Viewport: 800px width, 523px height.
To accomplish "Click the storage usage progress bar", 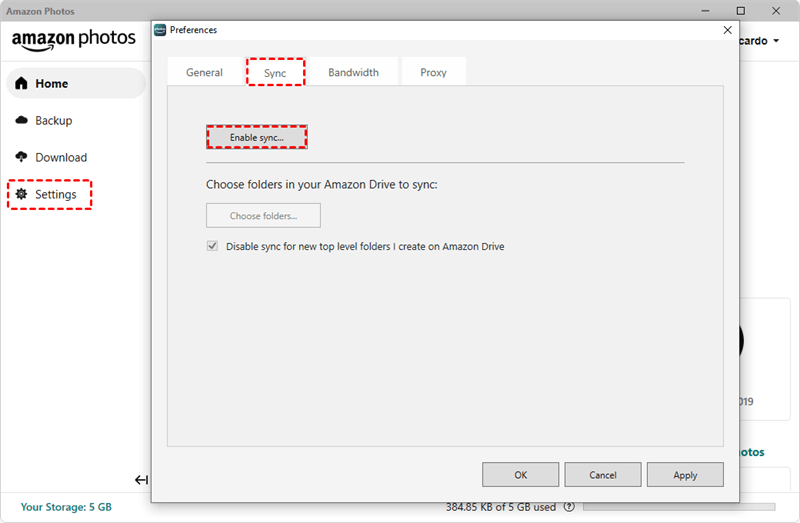I will [679, 507].
